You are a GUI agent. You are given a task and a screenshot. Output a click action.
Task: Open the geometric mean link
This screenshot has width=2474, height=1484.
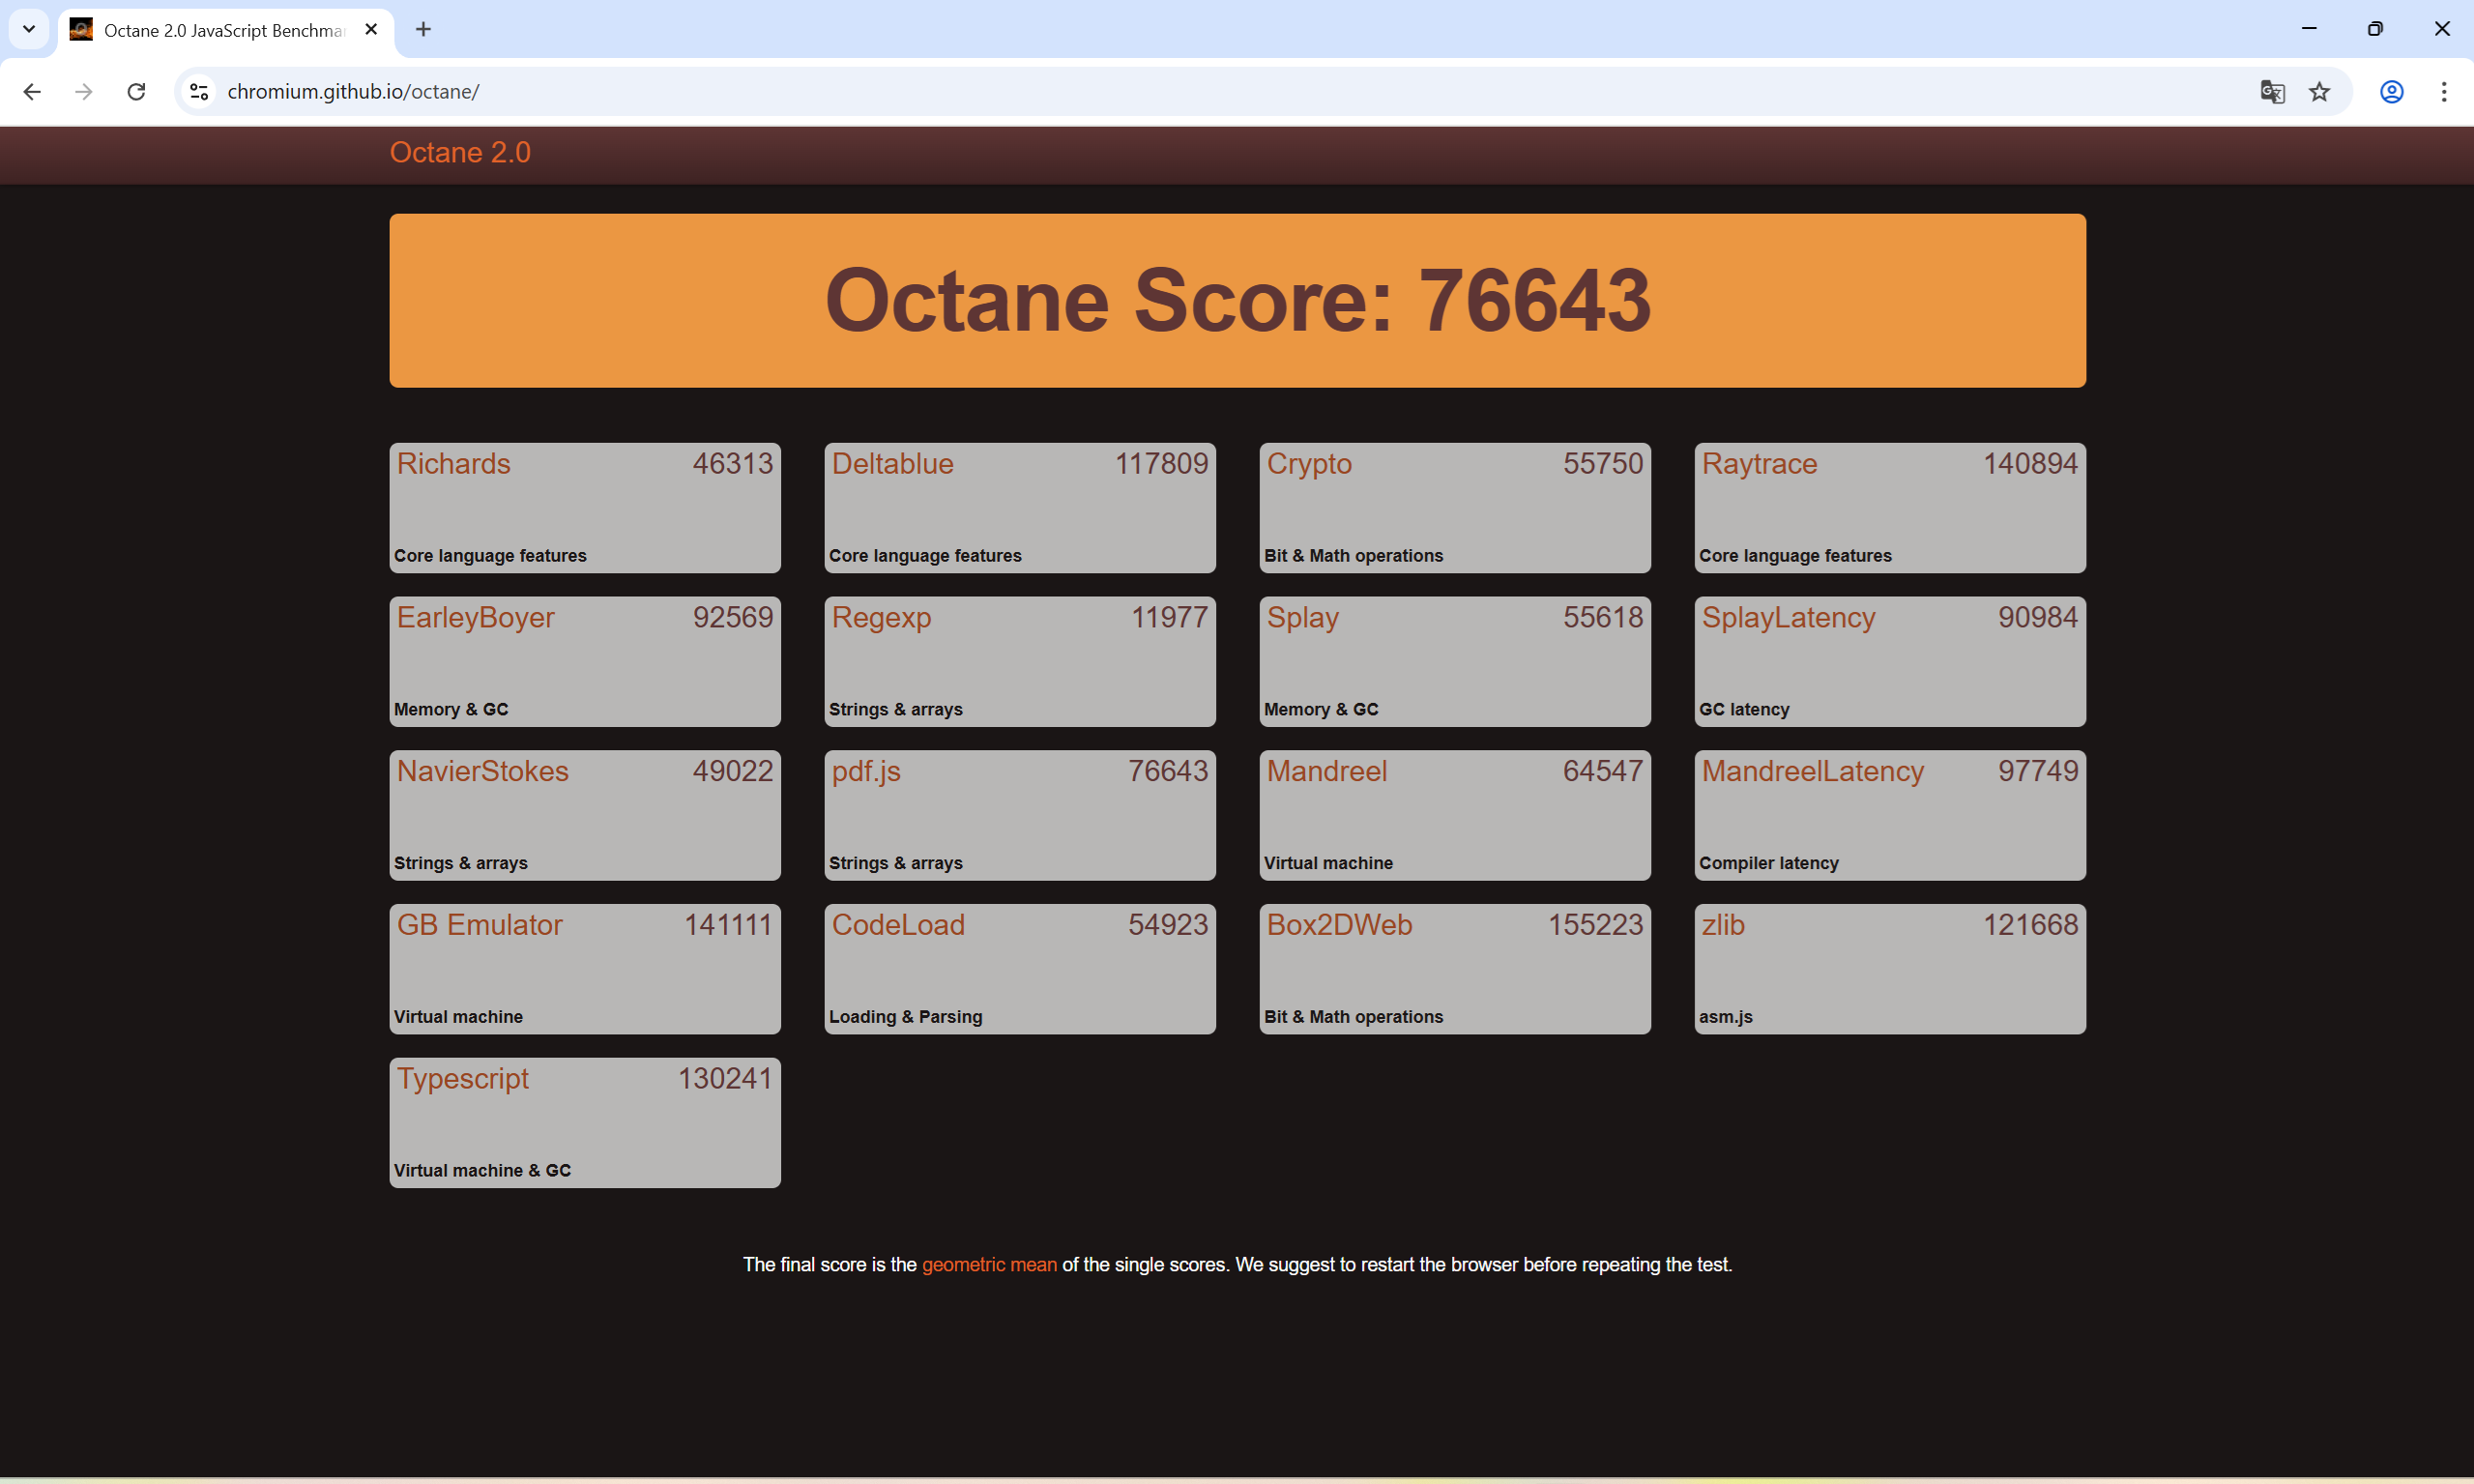(x=988, y=1264)
